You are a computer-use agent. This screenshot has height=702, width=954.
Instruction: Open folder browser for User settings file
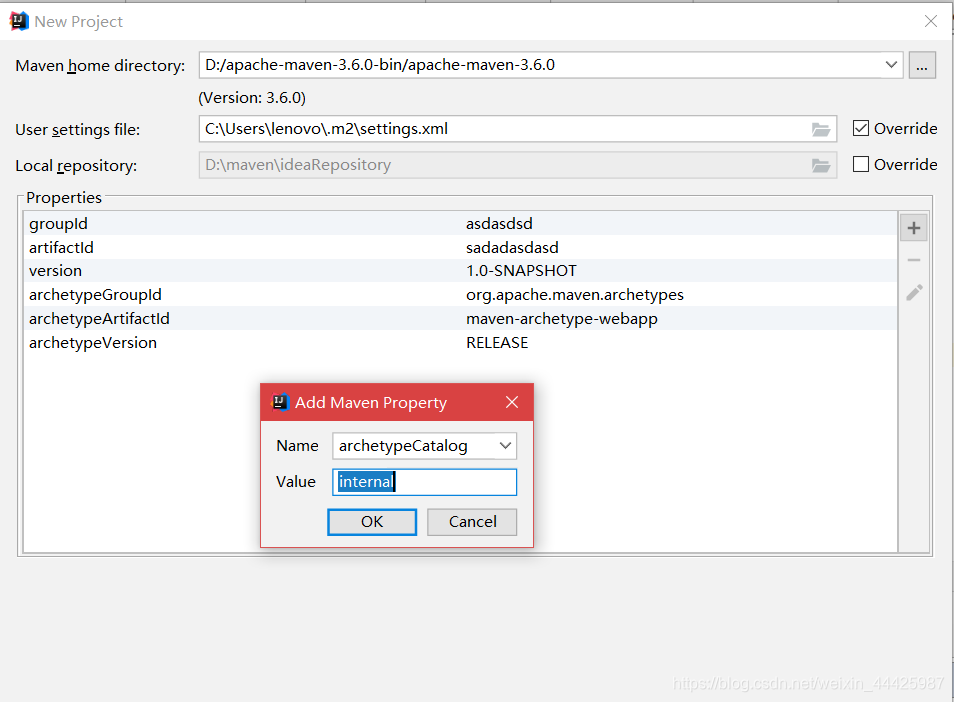click(x=821, y=129)
